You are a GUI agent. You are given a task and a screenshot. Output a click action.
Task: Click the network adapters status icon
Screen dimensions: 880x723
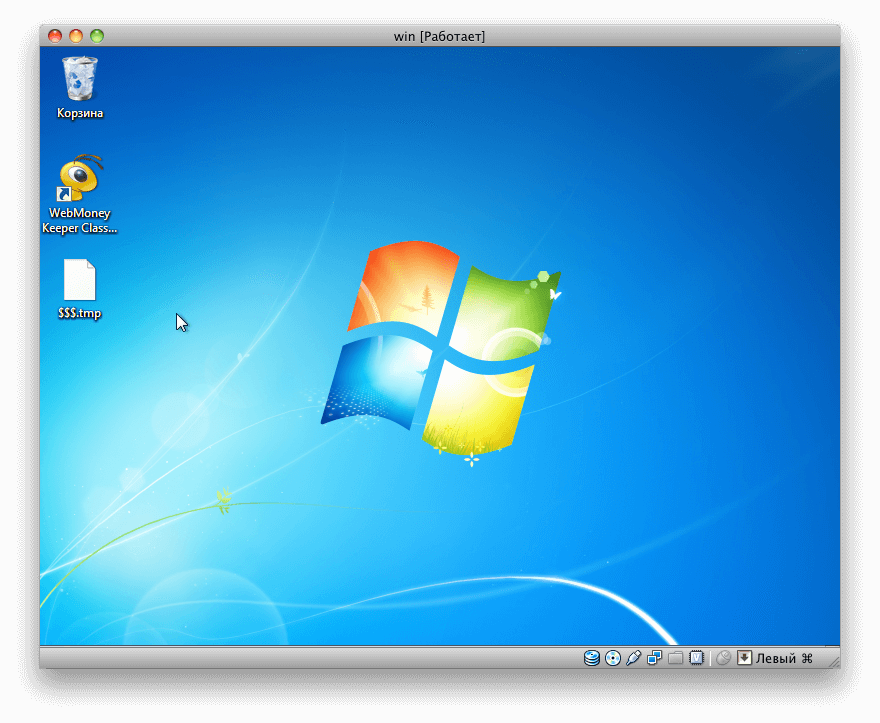pyautogui.click(x=654, y=658)
